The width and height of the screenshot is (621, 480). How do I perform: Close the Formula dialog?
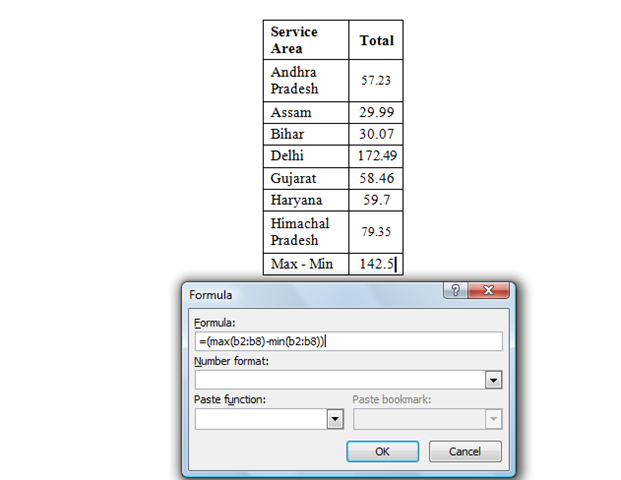point(487,290)
